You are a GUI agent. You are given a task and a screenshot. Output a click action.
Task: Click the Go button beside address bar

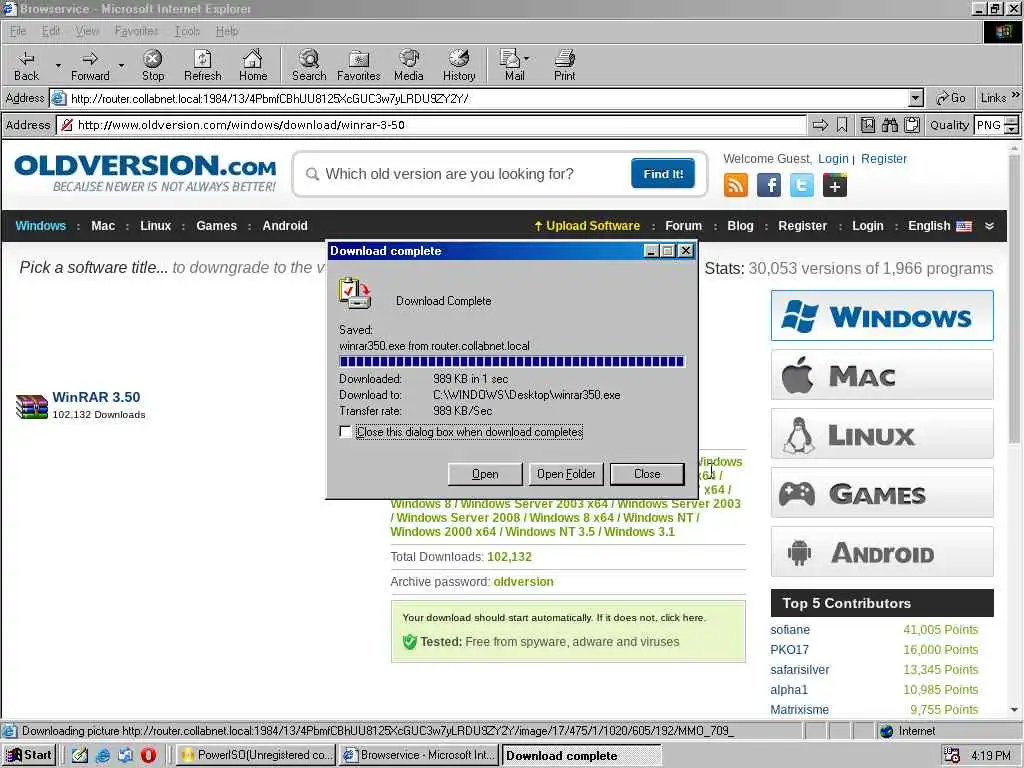pos(950,98)
